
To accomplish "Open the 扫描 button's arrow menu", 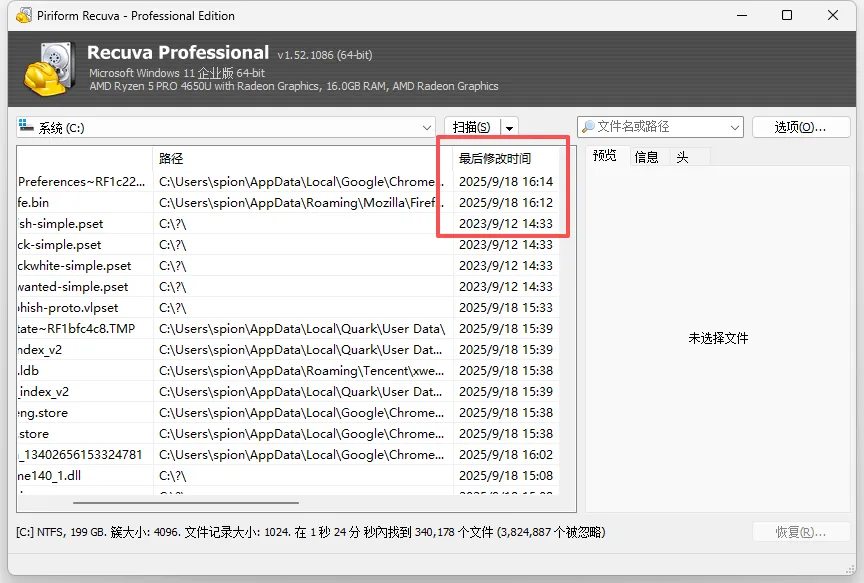I will coord(510,128).
